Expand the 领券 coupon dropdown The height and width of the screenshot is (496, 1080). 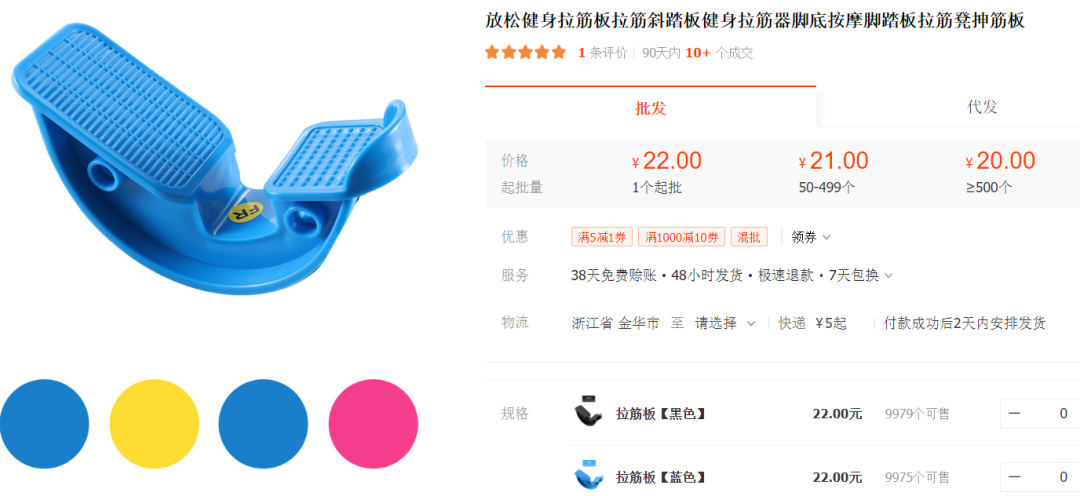click(x=811, y=237)
